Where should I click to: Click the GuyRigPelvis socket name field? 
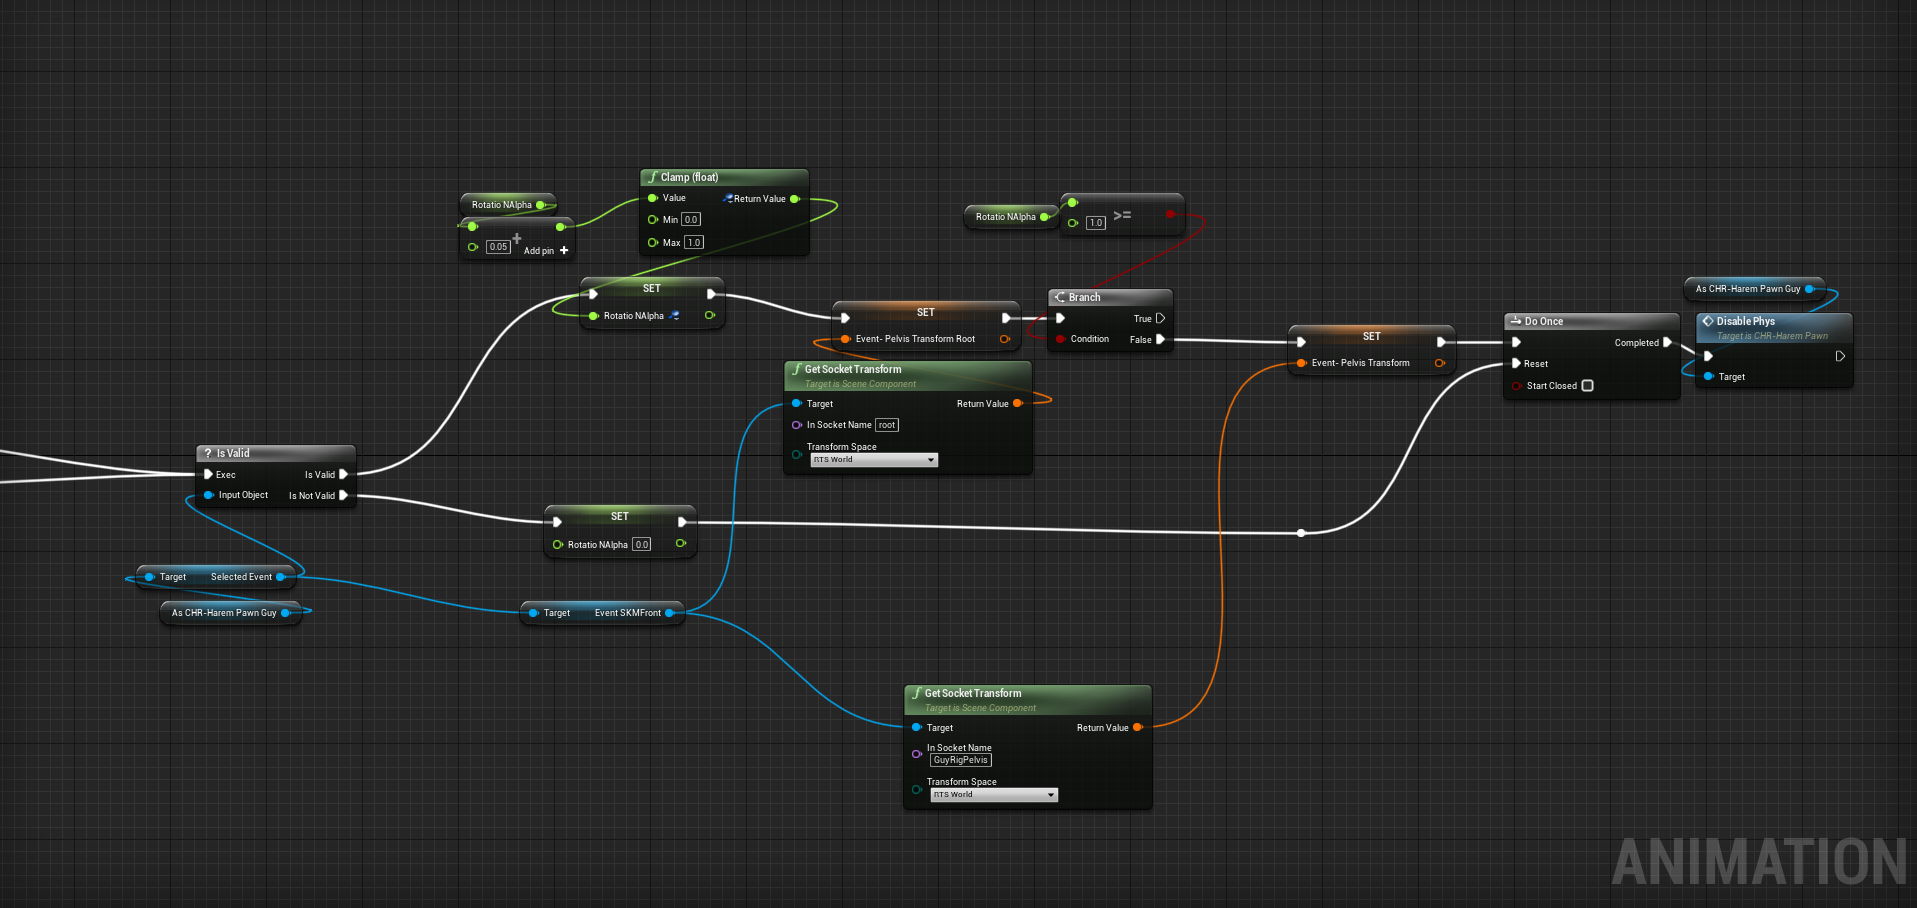[x=961, y=760]
